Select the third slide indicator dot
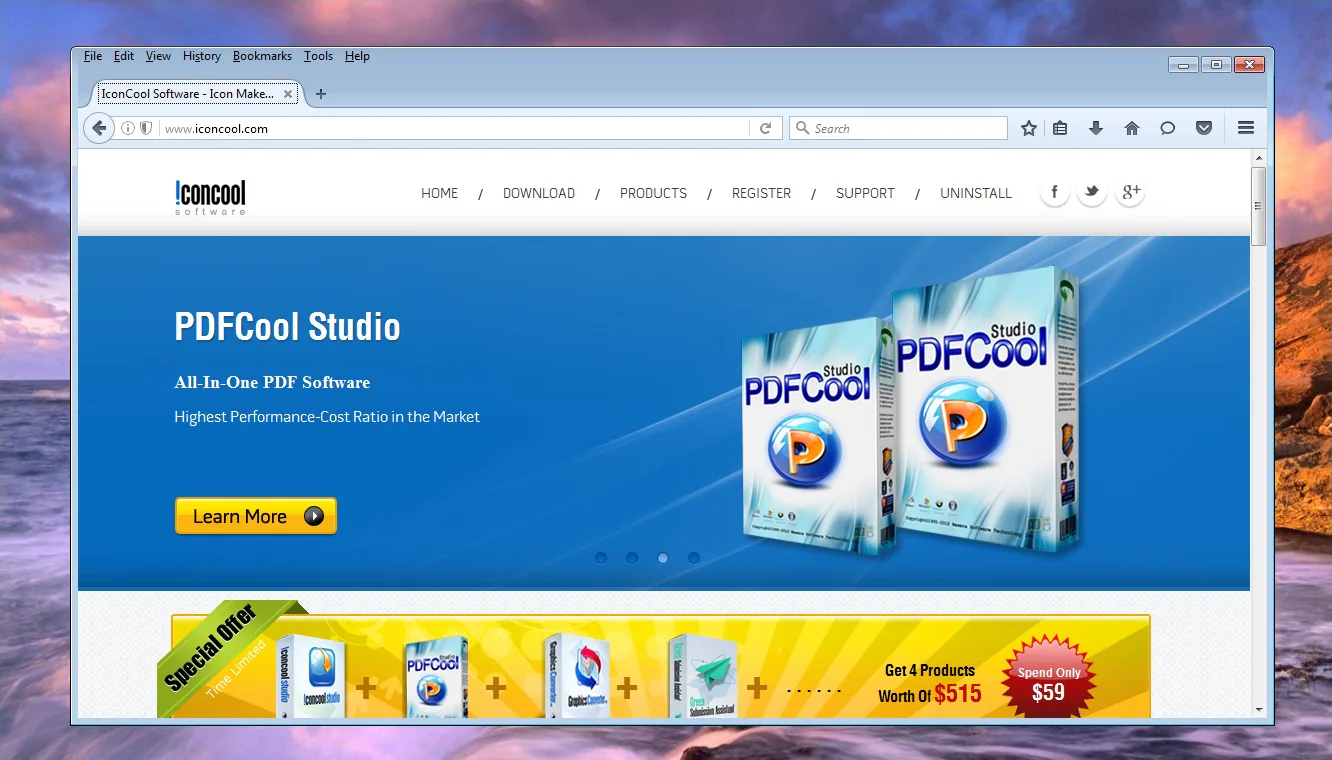Viewport: 1332px width, 760px height. coord(663,558)
